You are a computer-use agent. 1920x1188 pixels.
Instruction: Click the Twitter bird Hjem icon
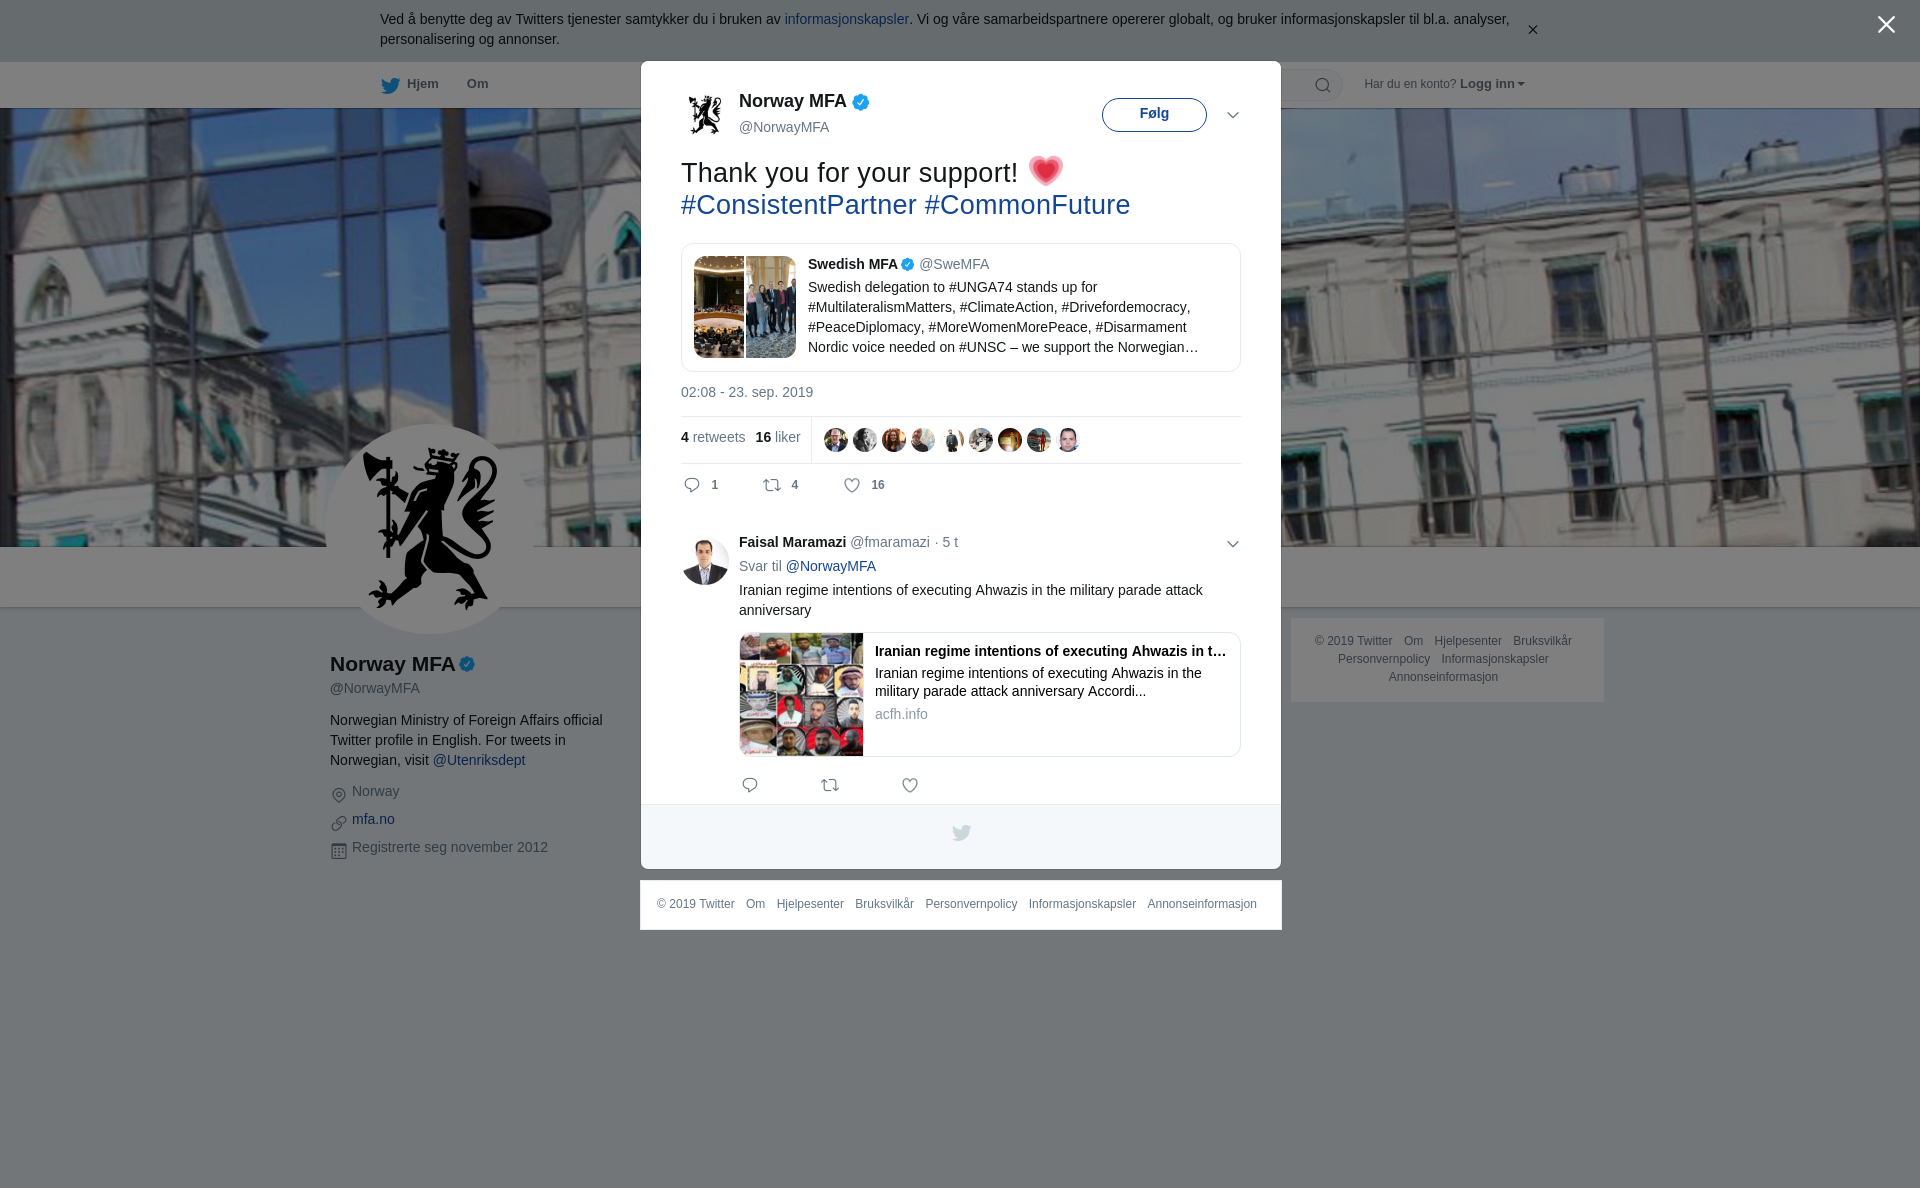coord(391,85)
